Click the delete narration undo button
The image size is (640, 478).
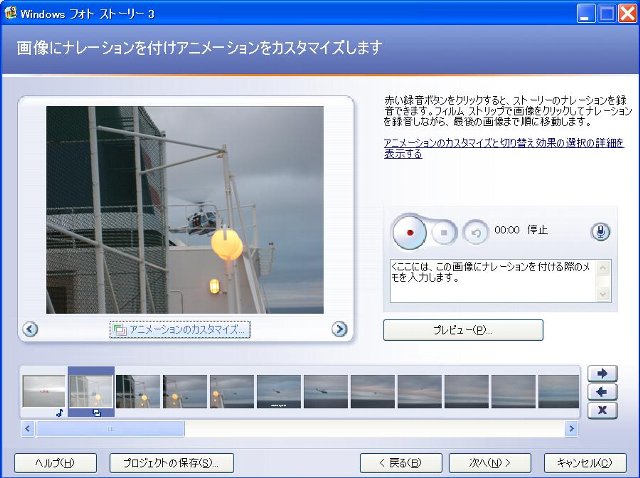pos(476,231)
